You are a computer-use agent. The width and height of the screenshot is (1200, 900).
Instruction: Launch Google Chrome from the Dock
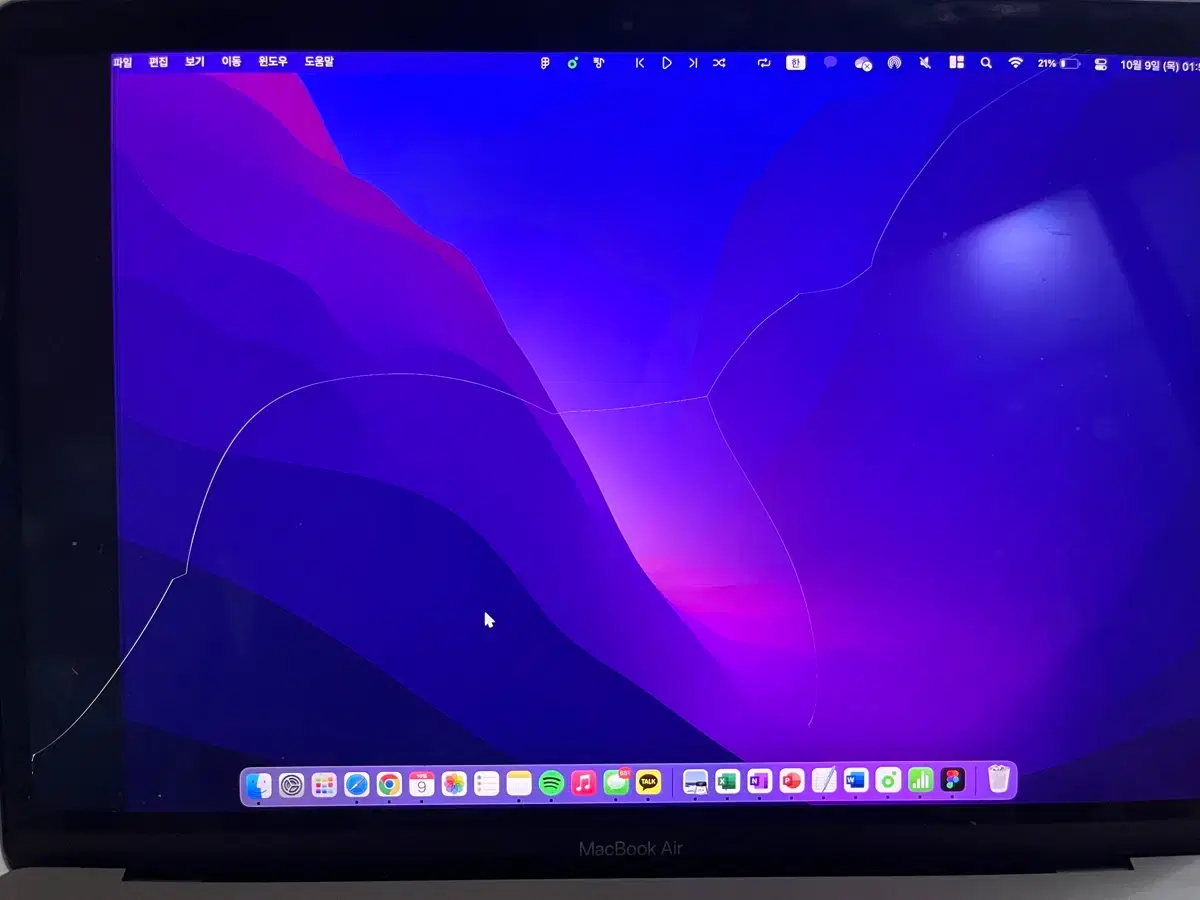point(389,784)
